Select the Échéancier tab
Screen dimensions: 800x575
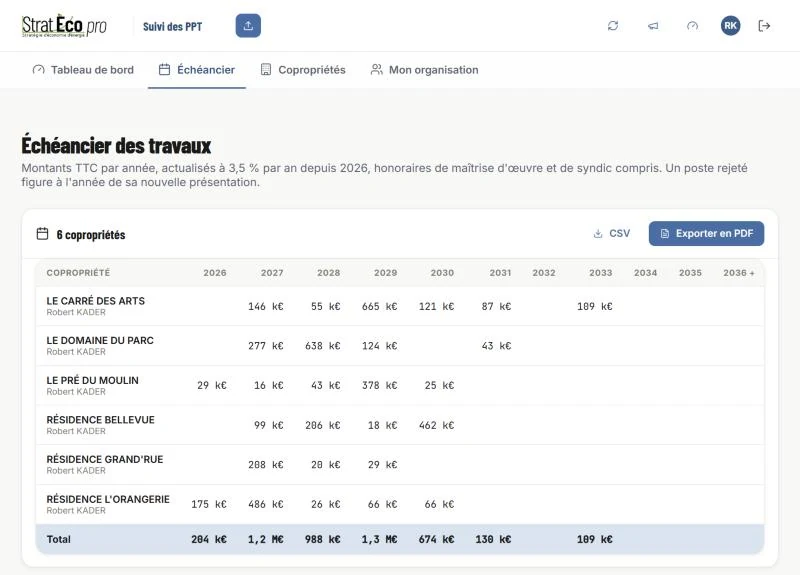[197, 70]
